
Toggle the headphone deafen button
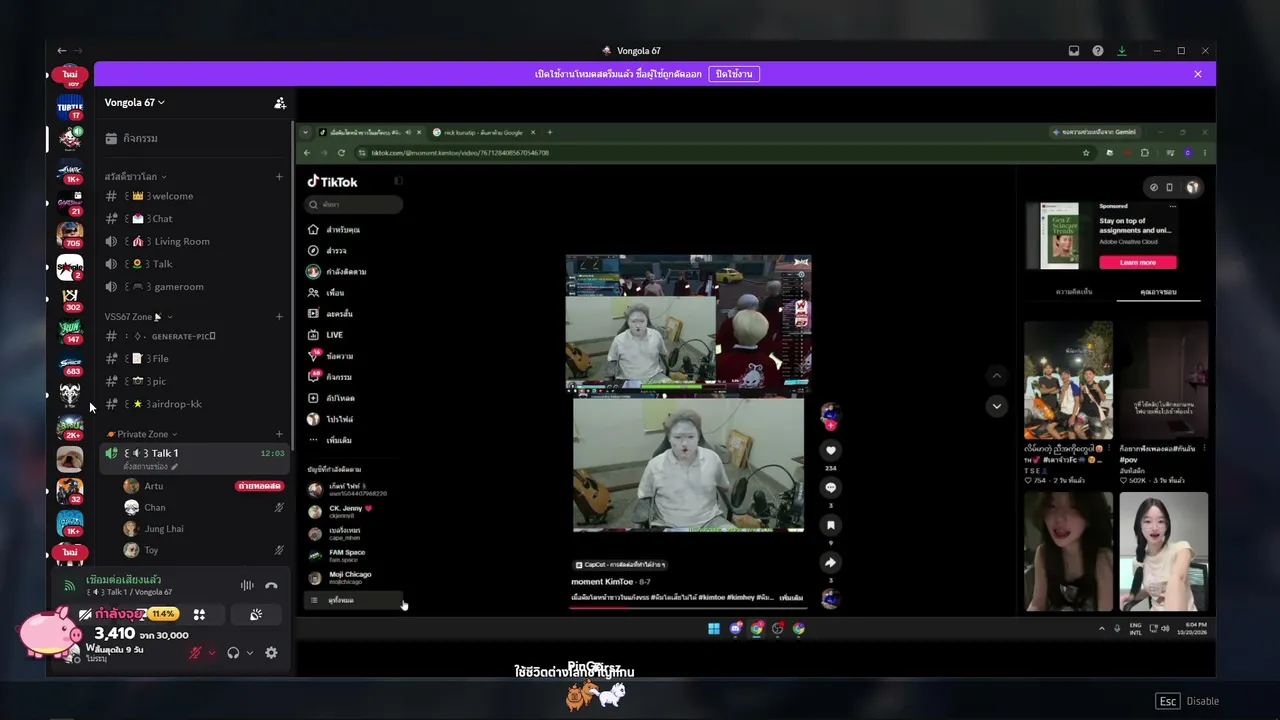[233, 653]
